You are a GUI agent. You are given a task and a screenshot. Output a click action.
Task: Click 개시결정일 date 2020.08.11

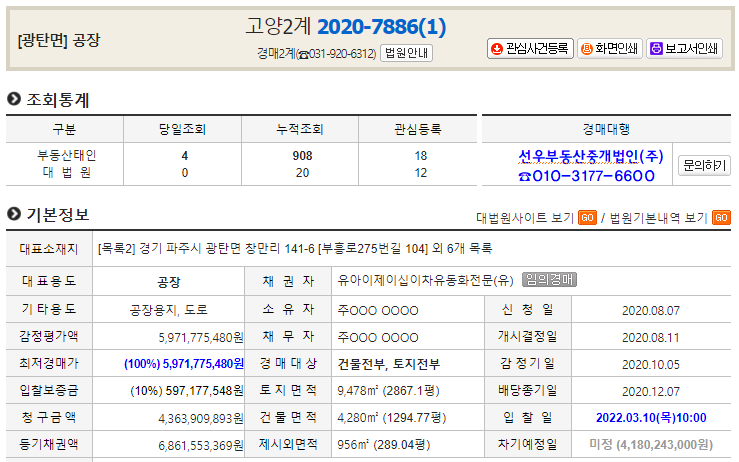coord(651,338)
